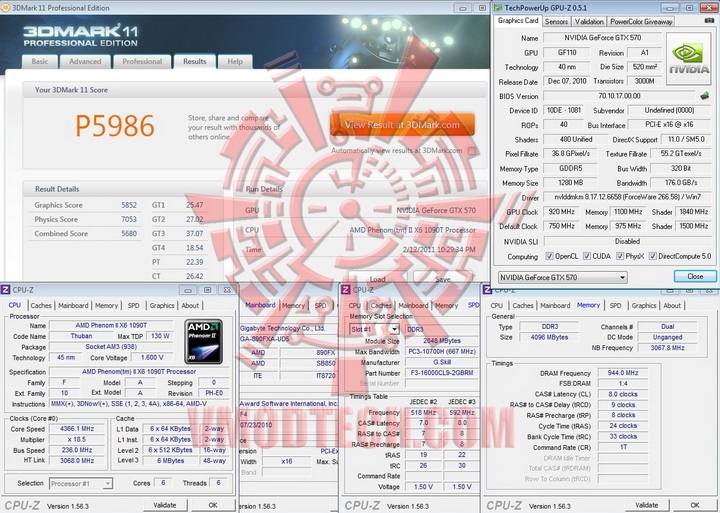The image size is (720, 513).
Task: Click GA-890FXA-UD5 mainboard model text
Action: [265, 339]
